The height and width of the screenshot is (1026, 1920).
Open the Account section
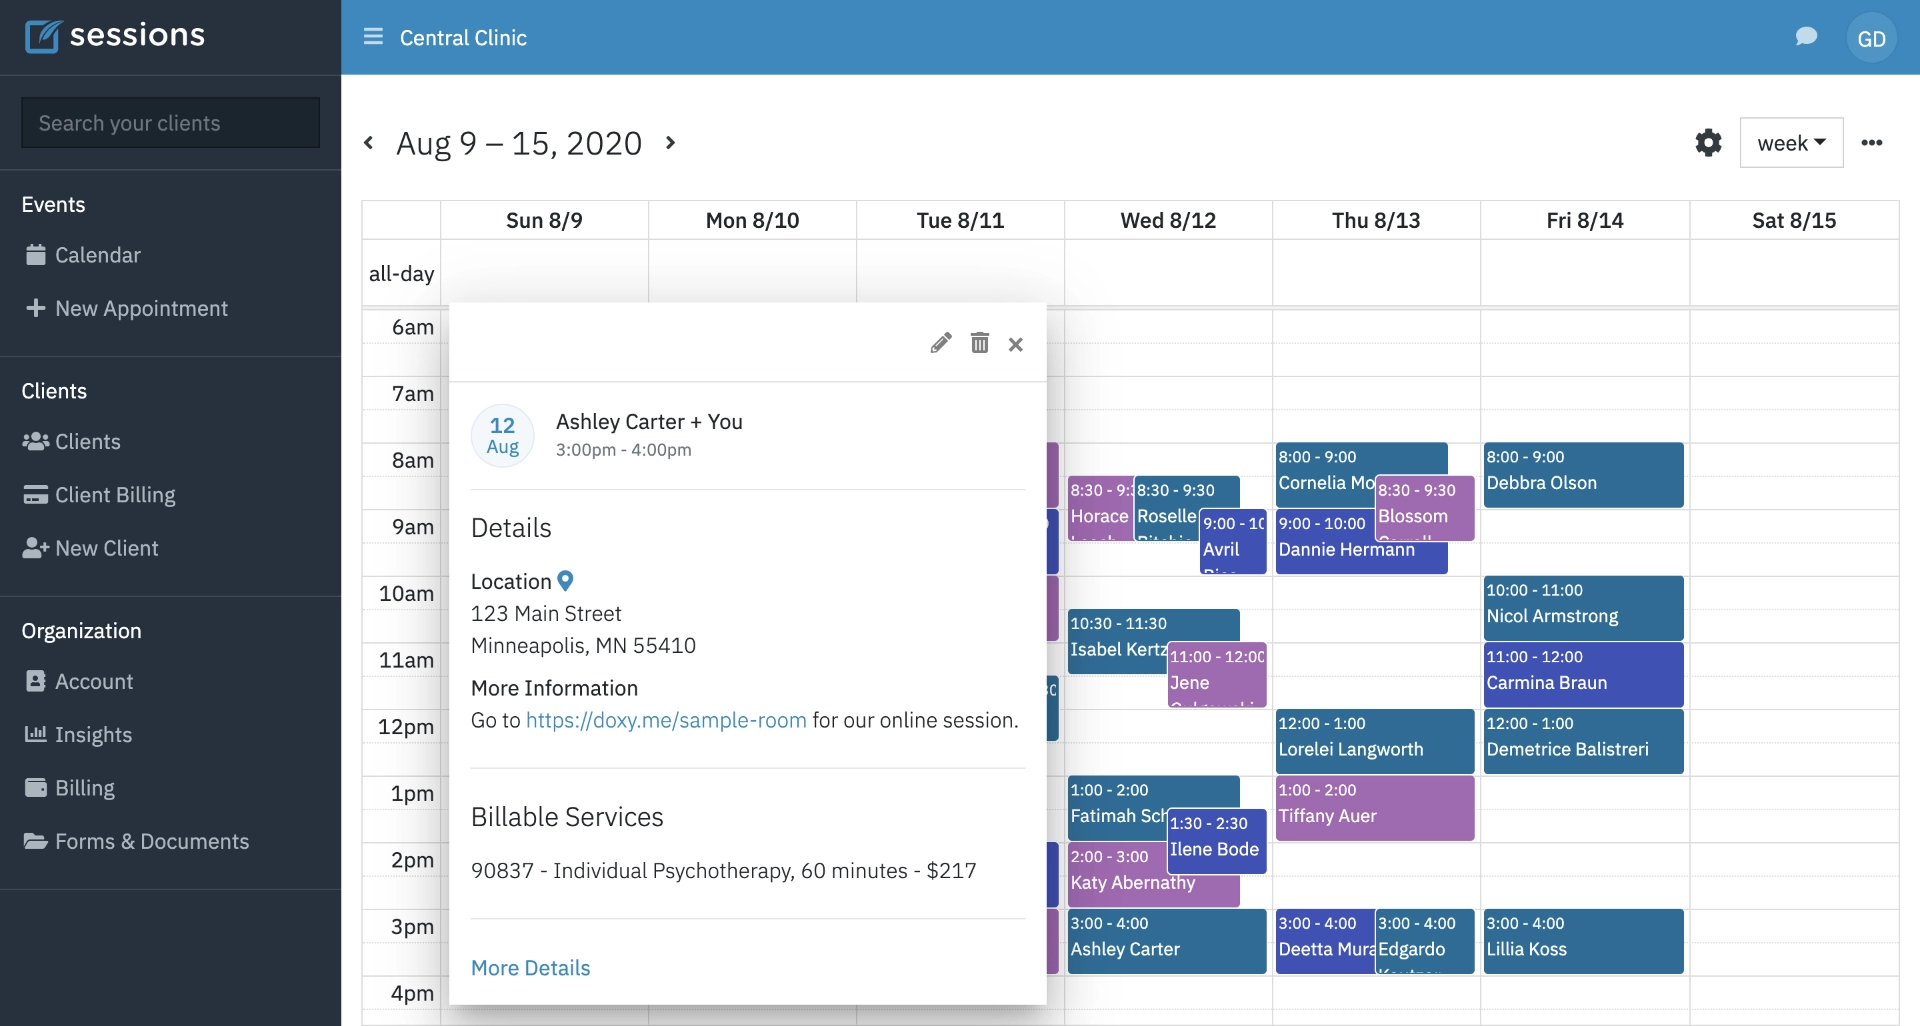pyautogui.click(x=94, y=681)
